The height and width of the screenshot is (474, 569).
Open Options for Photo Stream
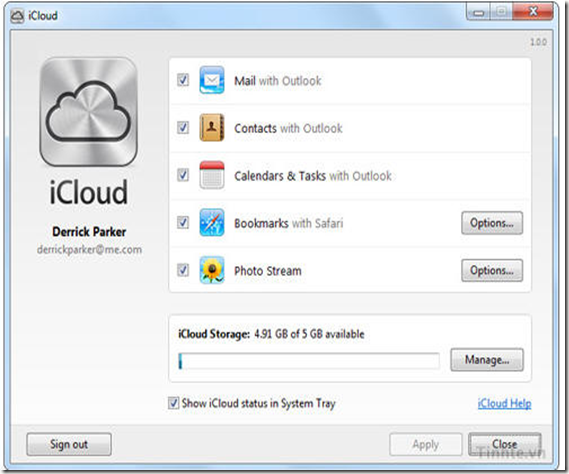coord(492,270)
